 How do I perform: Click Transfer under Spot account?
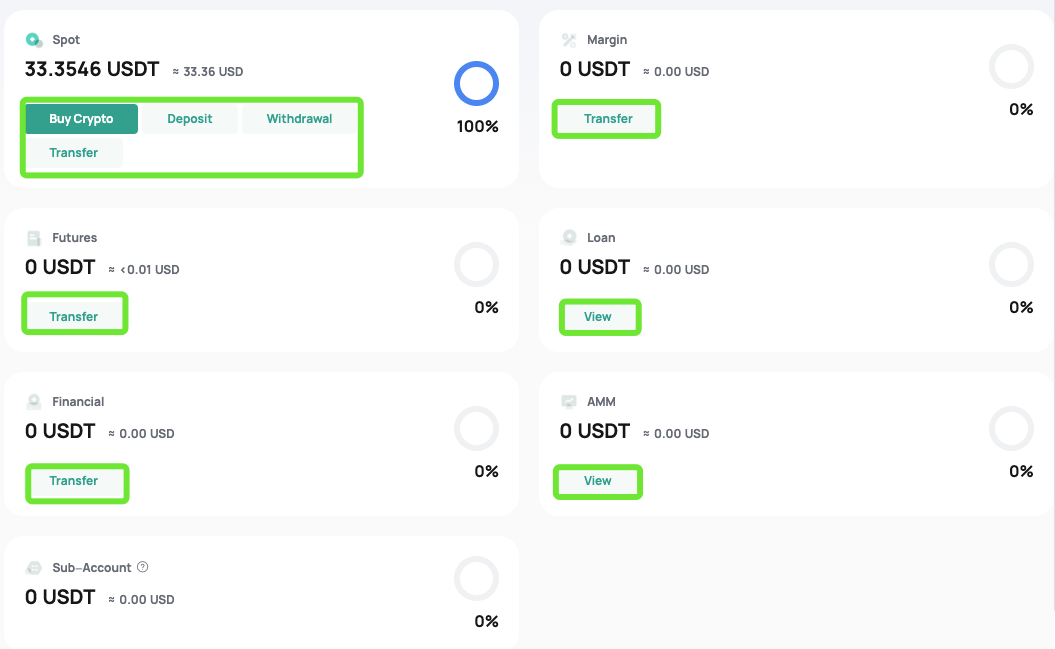point(74,153)
